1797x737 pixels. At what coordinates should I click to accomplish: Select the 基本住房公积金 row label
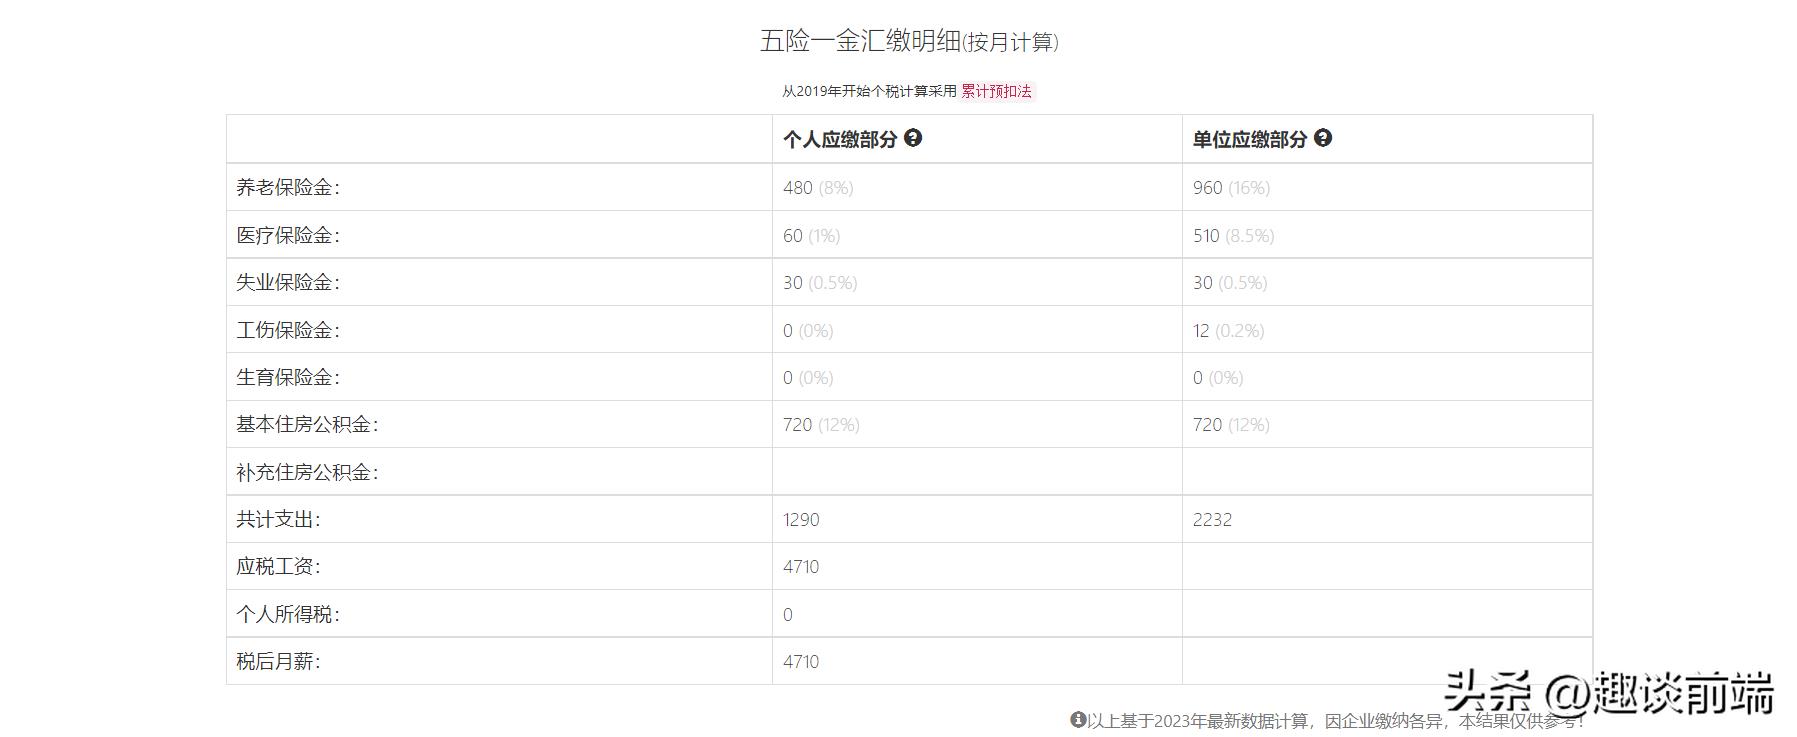tap(307, 424)
